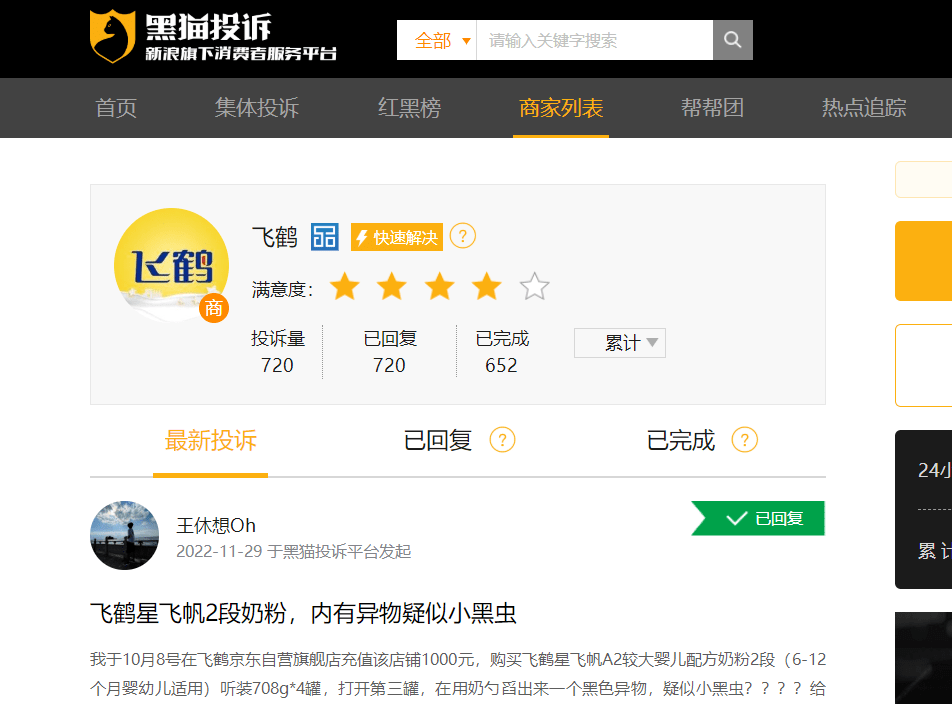Switch to the 已回复 tab

point(438,440)
